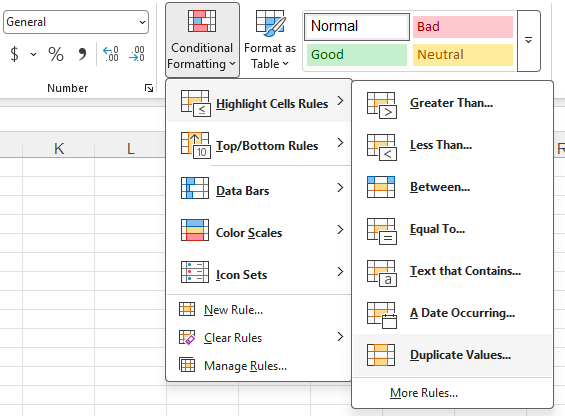Image resolution: width=565 pixels, height=416 pixels.
Task: Click the Icon Sets icon
Action: pyautogui.click(x=195, y=272)
